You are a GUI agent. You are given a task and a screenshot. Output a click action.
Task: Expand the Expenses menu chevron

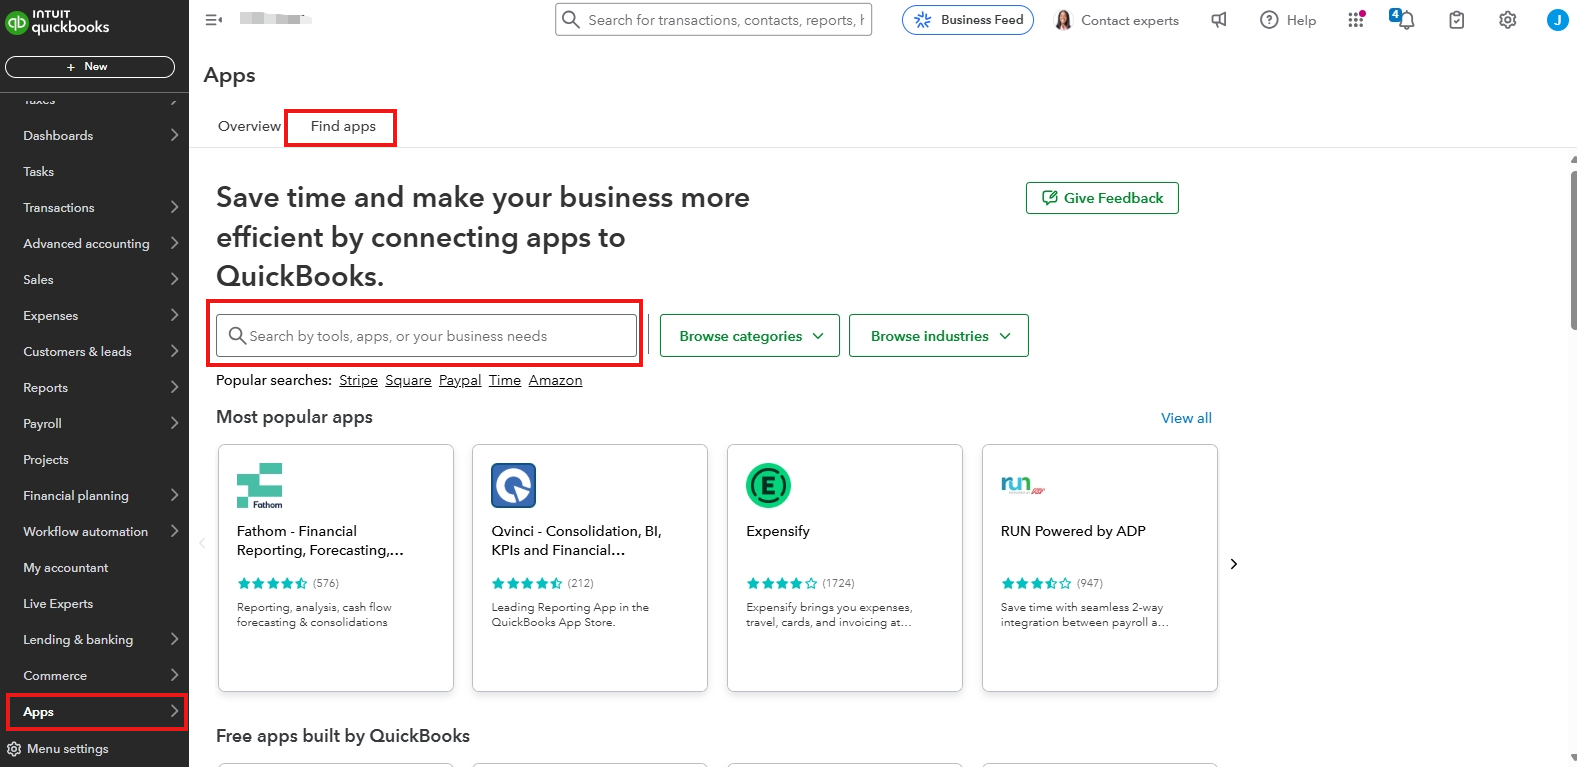point(174,315)
